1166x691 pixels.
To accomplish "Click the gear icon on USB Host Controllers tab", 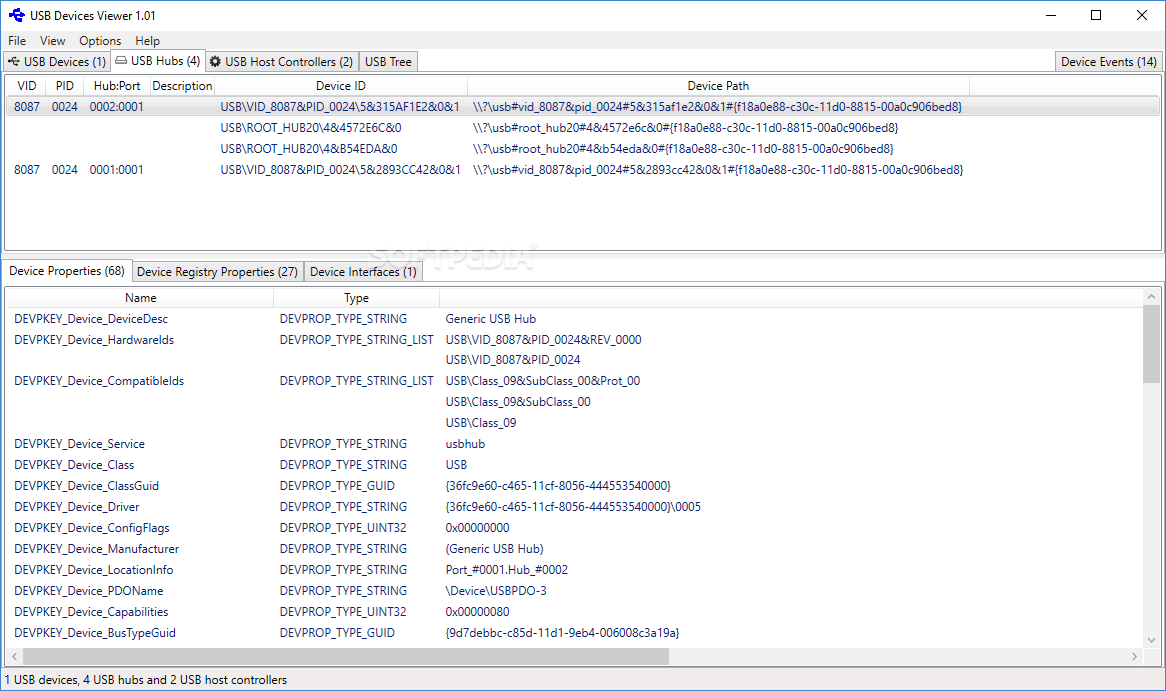I will [216, 61].
